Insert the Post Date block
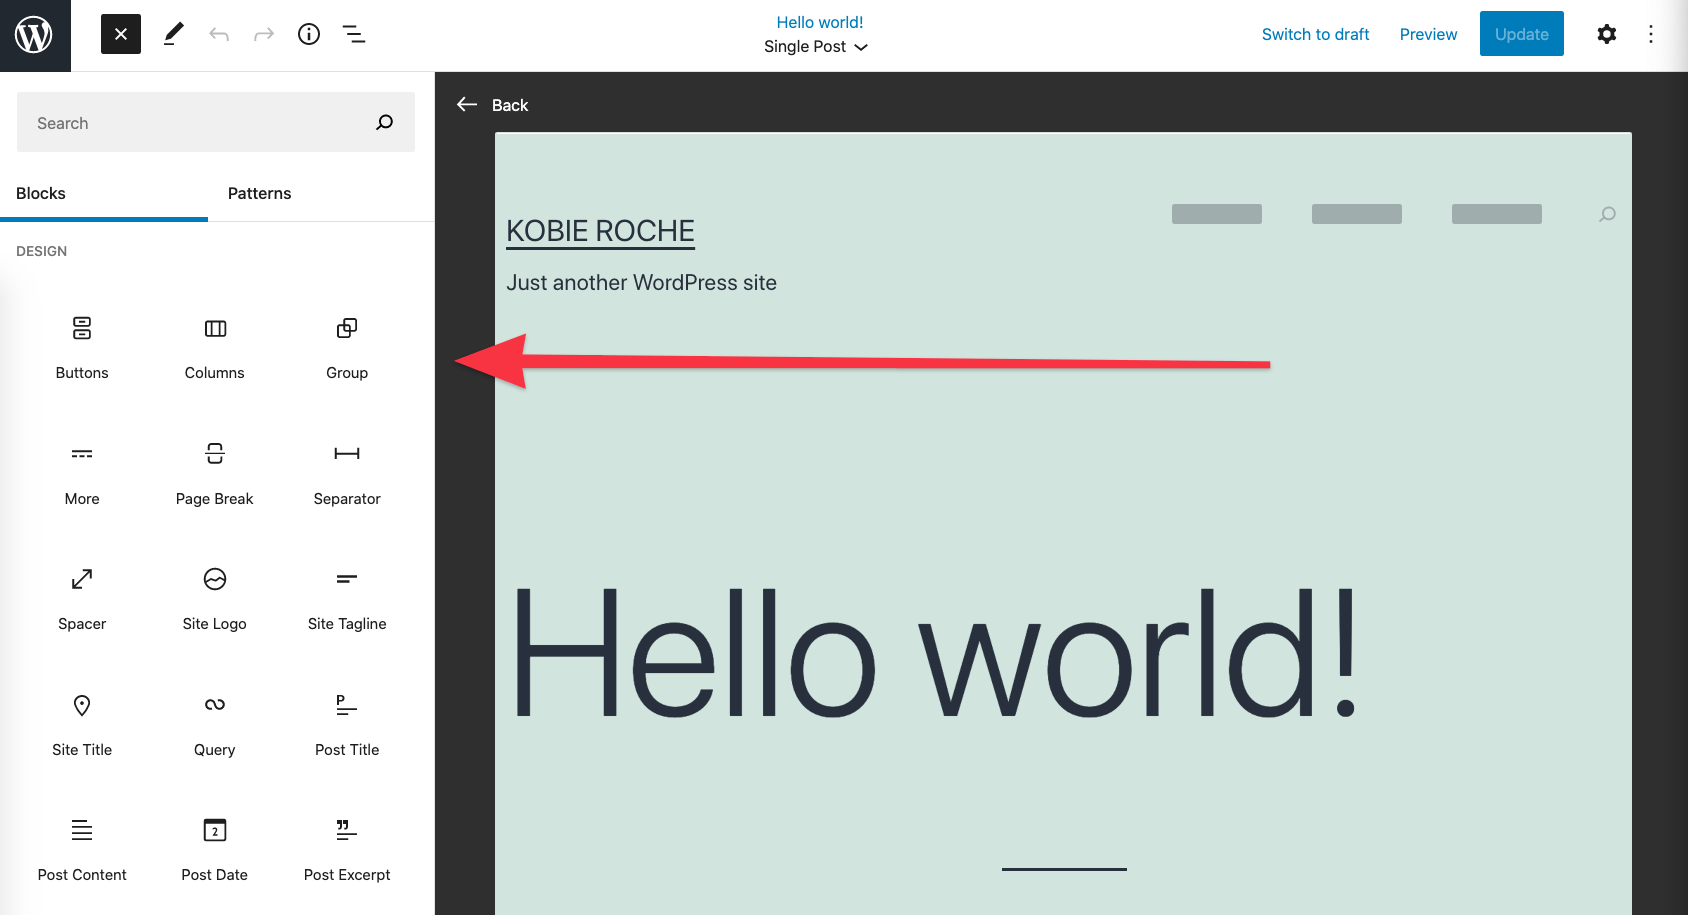1688x915 pixels. point(214,850)
